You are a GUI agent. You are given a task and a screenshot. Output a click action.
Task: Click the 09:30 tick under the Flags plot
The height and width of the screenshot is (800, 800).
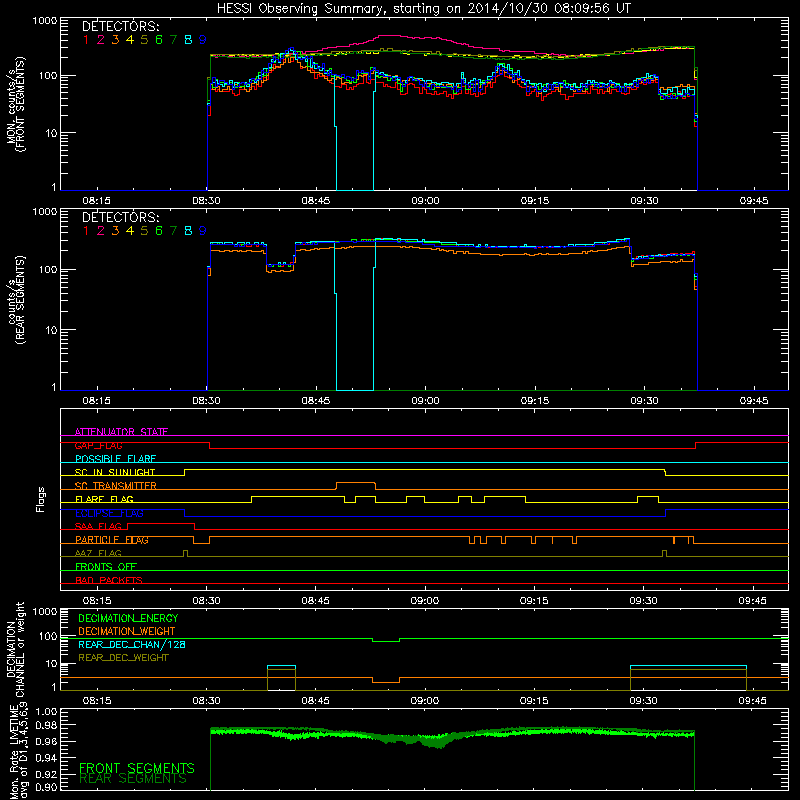(644, 601)
